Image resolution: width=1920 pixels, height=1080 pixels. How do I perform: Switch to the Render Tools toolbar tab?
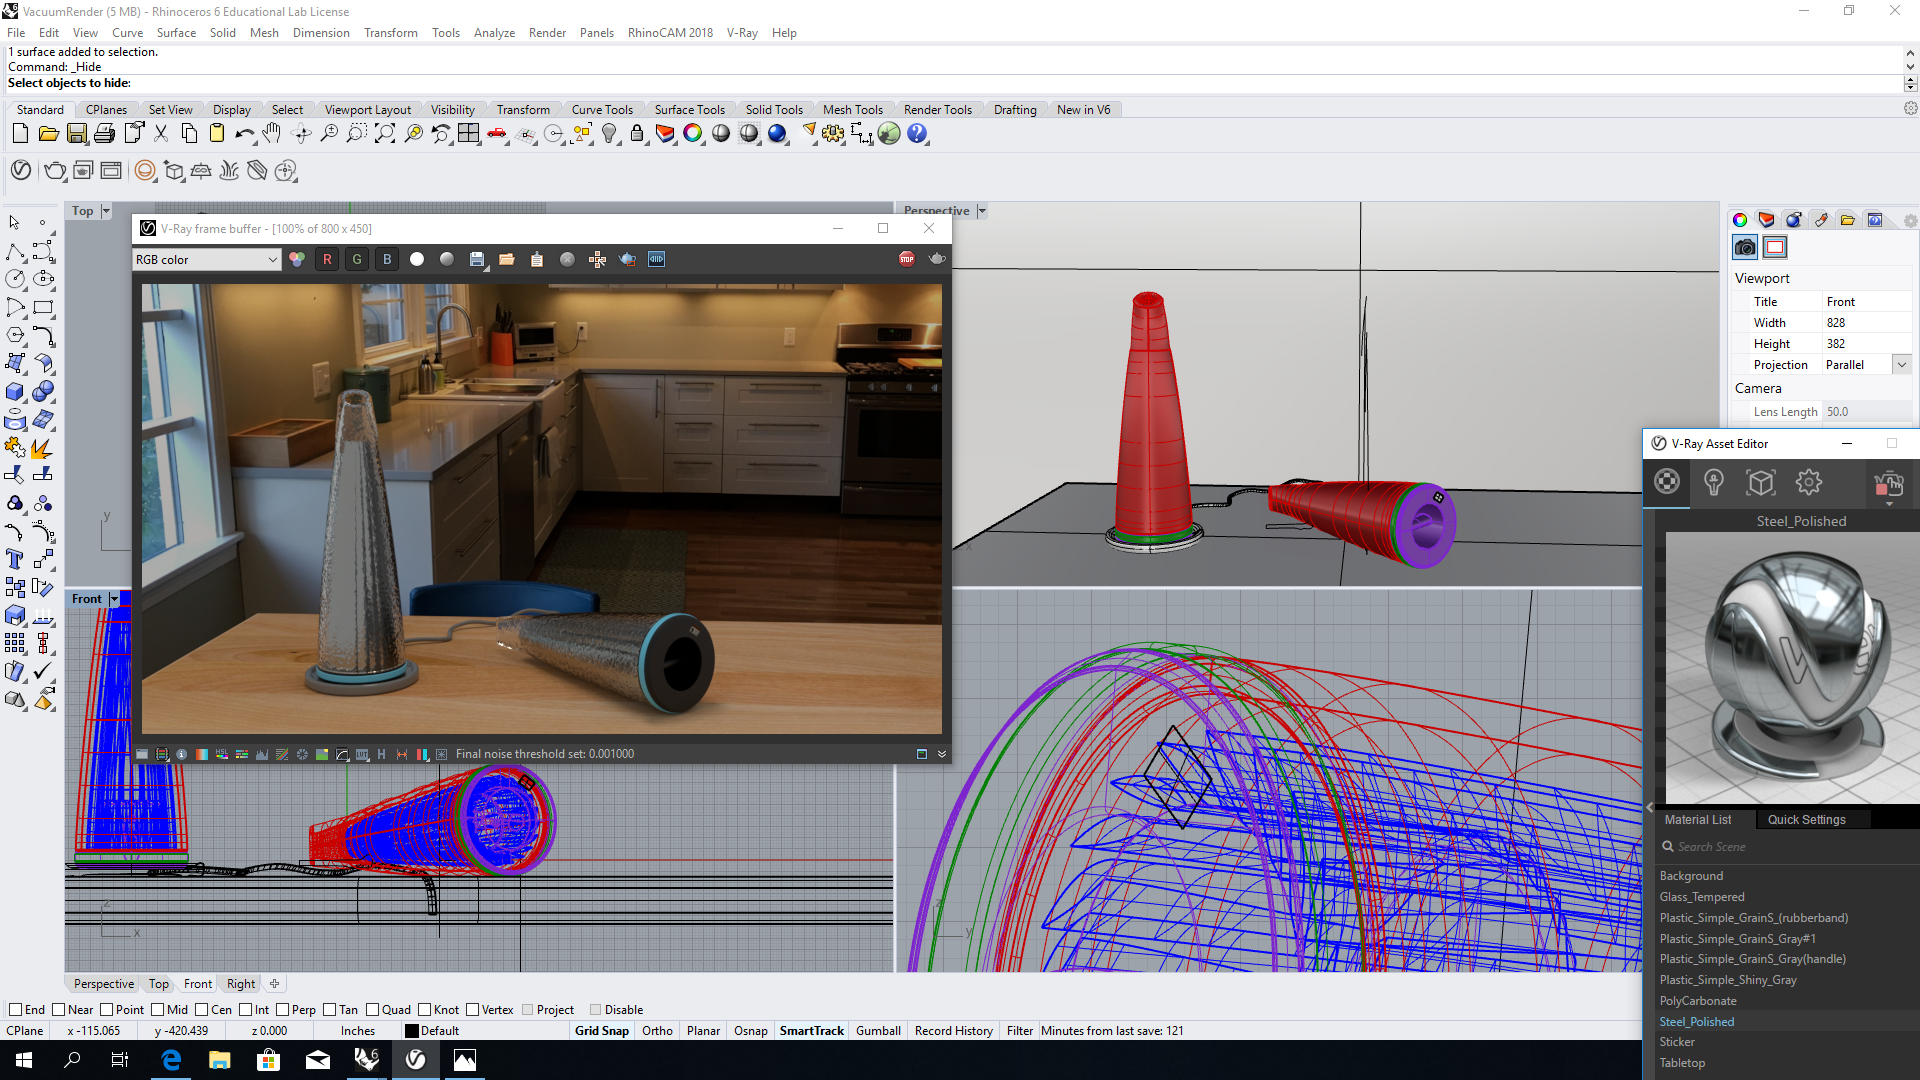937,110
